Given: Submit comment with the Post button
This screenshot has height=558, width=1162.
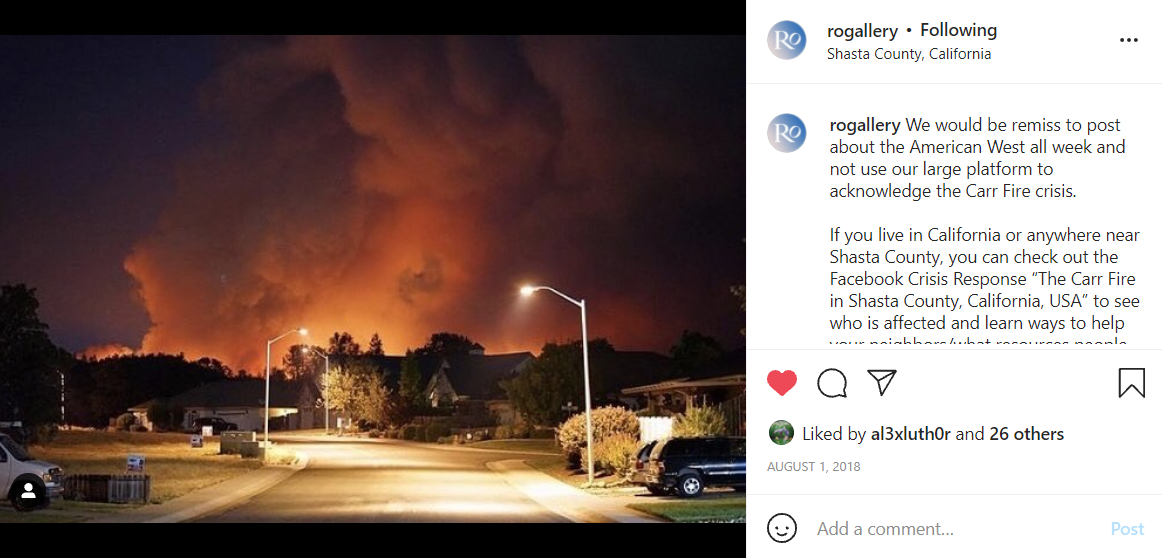Looking at the screenshot, I should (1127, 529).
